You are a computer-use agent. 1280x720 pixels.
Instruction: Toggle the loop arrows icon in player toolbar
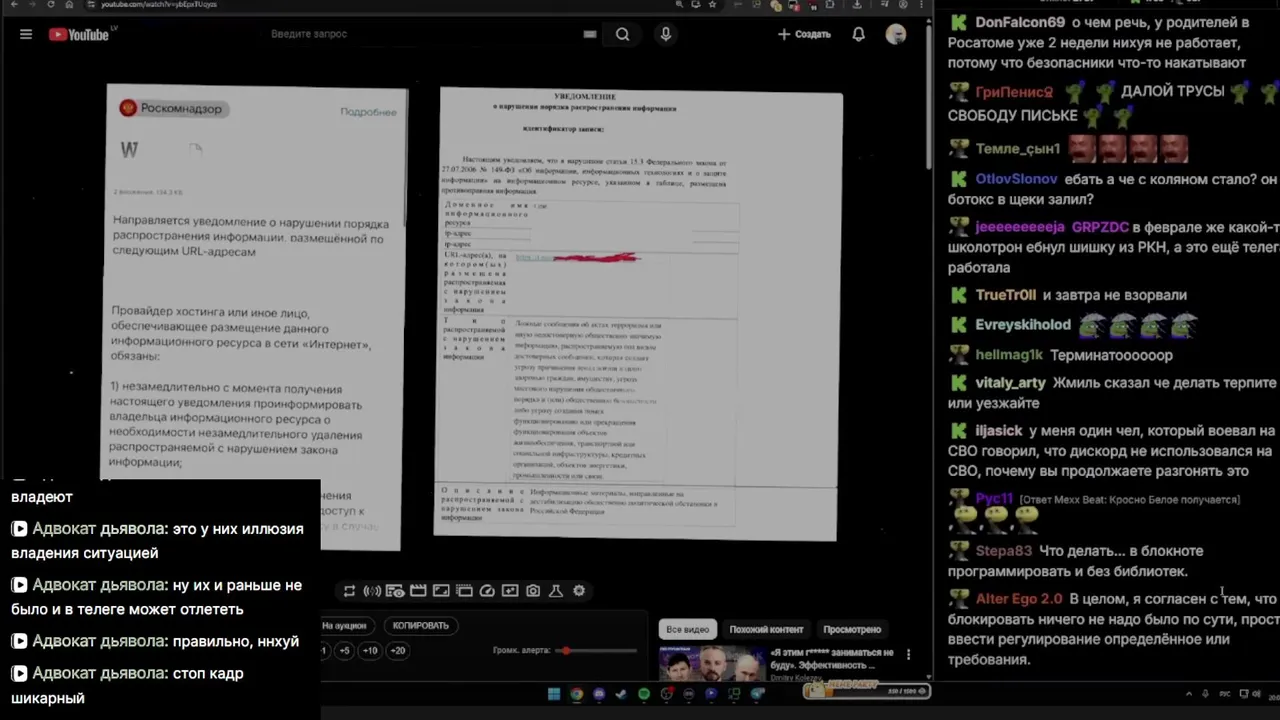click(x=349, y=591)
